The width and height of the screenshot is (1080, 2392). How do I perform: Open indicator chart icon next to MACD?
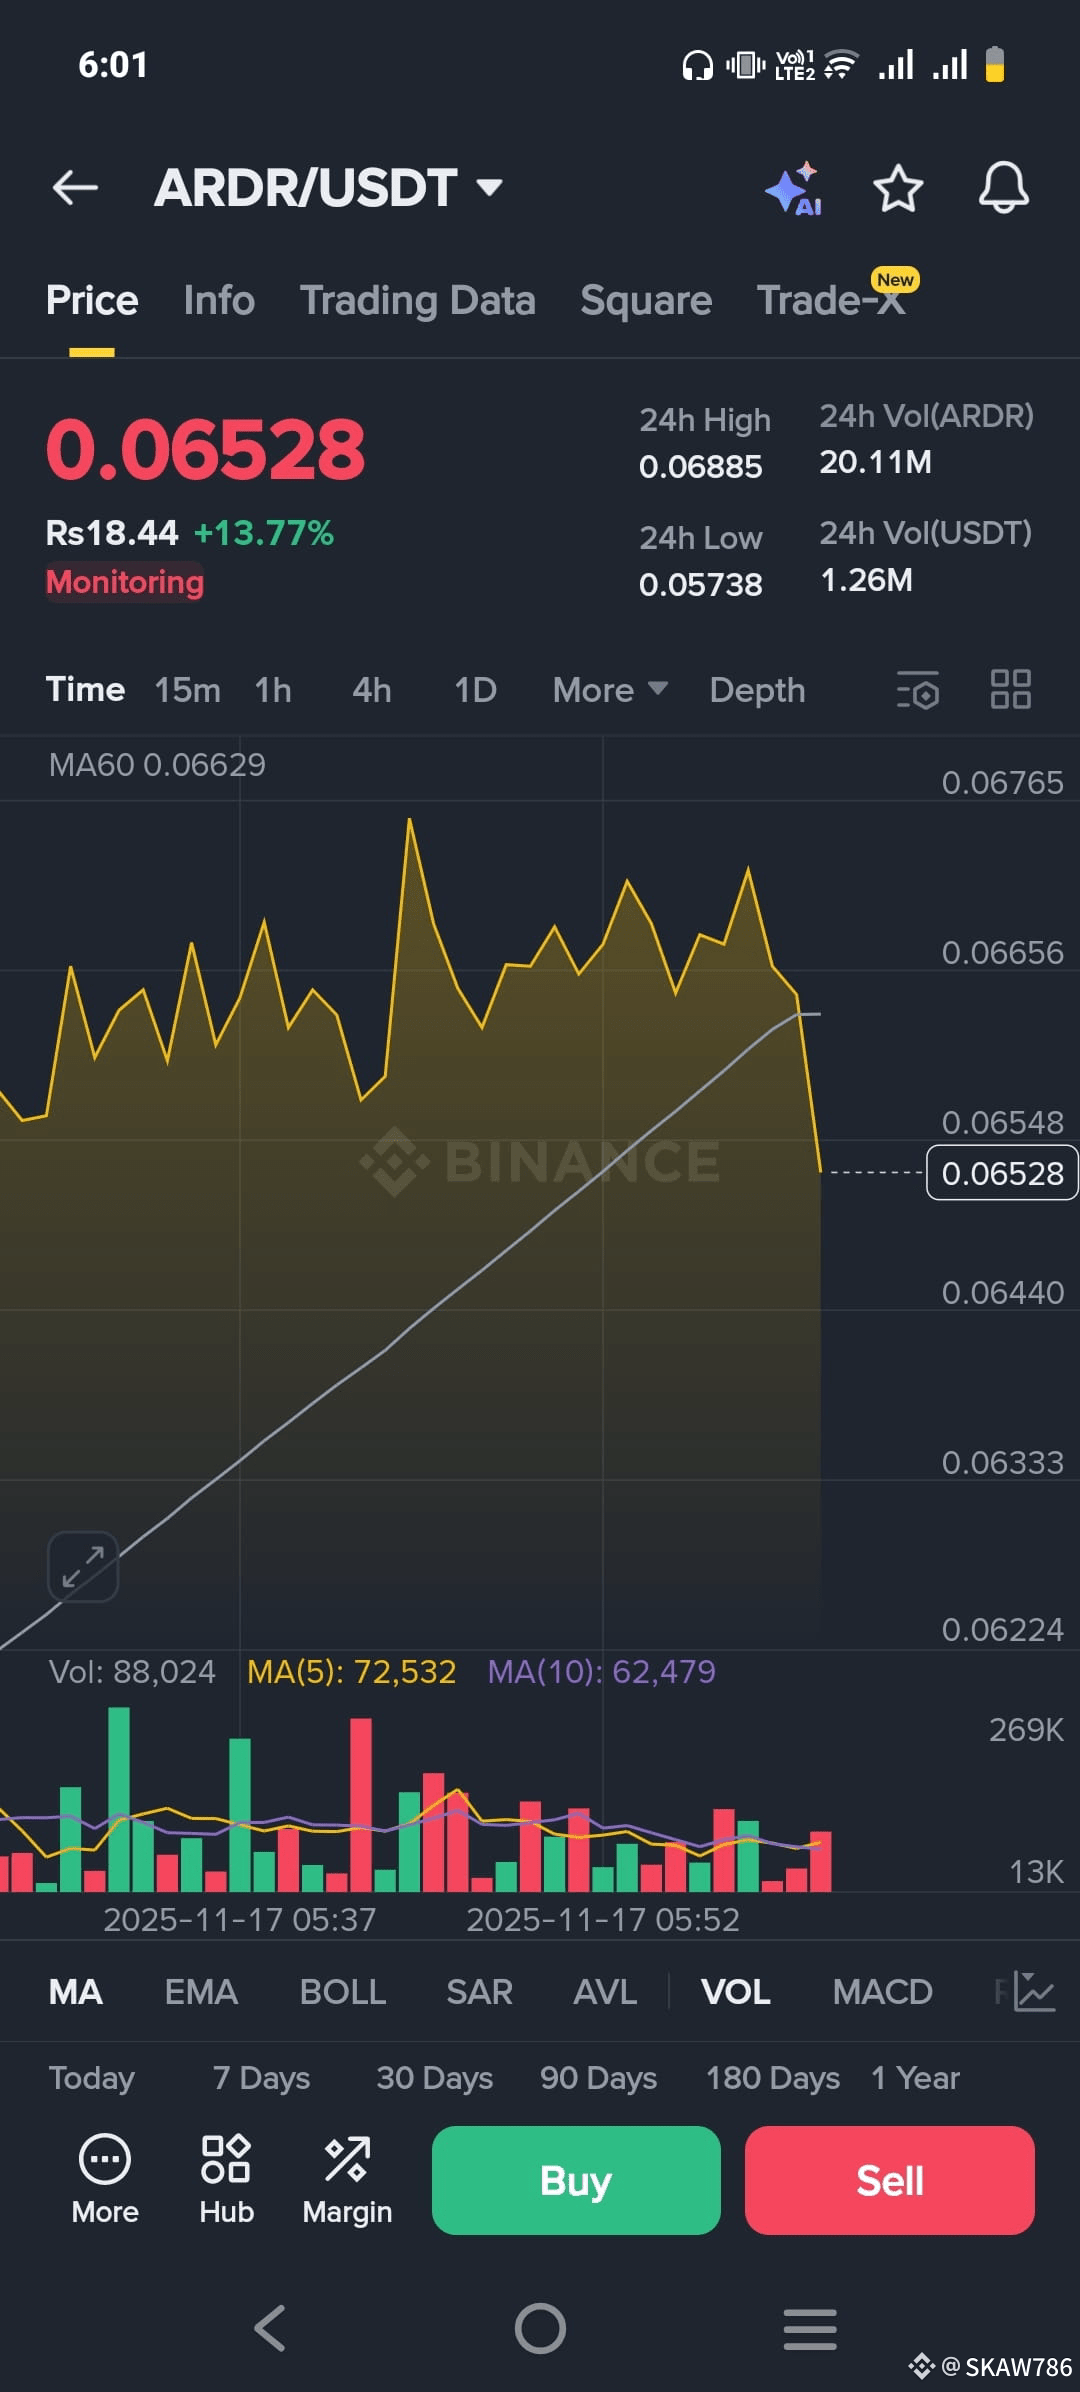tap(1034, 1991)
